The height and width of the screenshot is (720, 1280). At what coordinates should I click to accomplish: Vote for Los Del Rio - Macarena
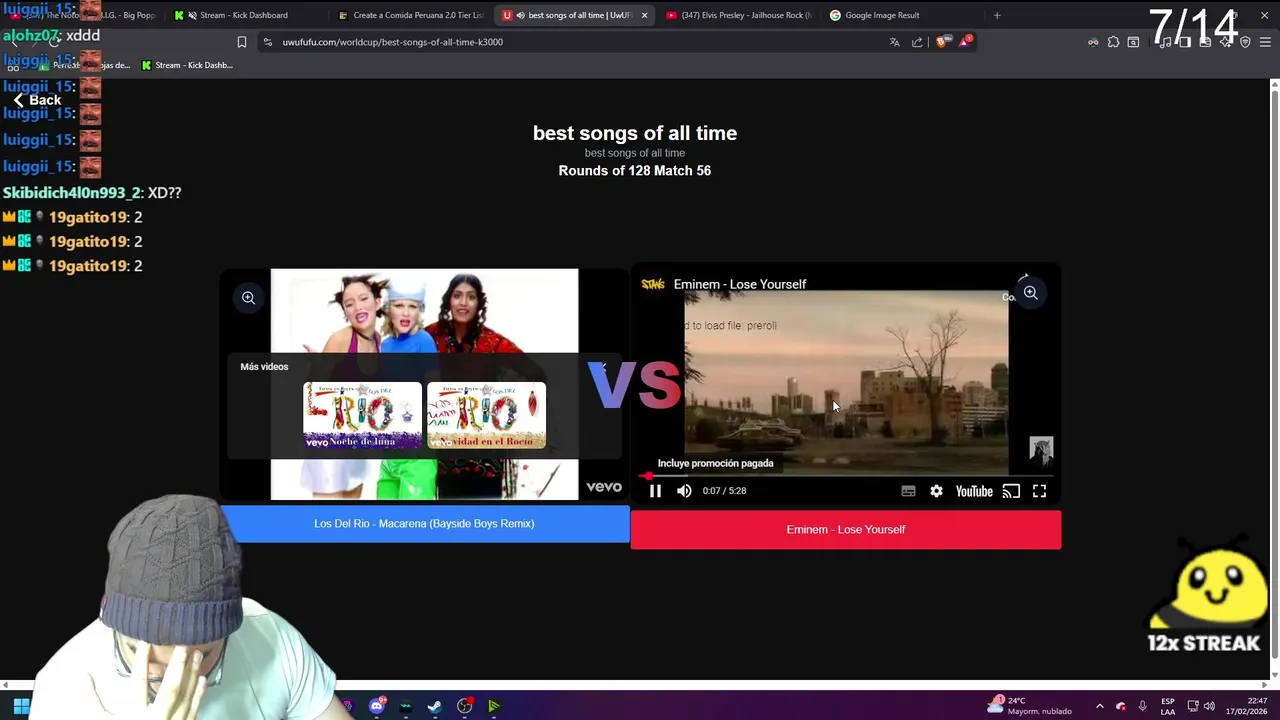[424, 524]
